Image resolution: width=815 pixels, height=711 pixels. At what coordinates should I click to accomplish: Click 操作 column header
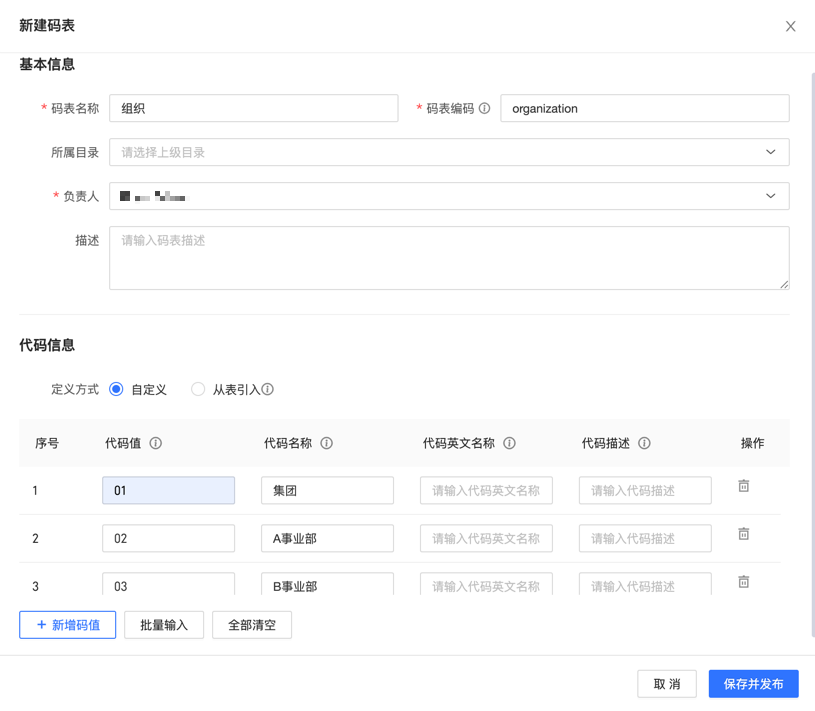(752, 443)
